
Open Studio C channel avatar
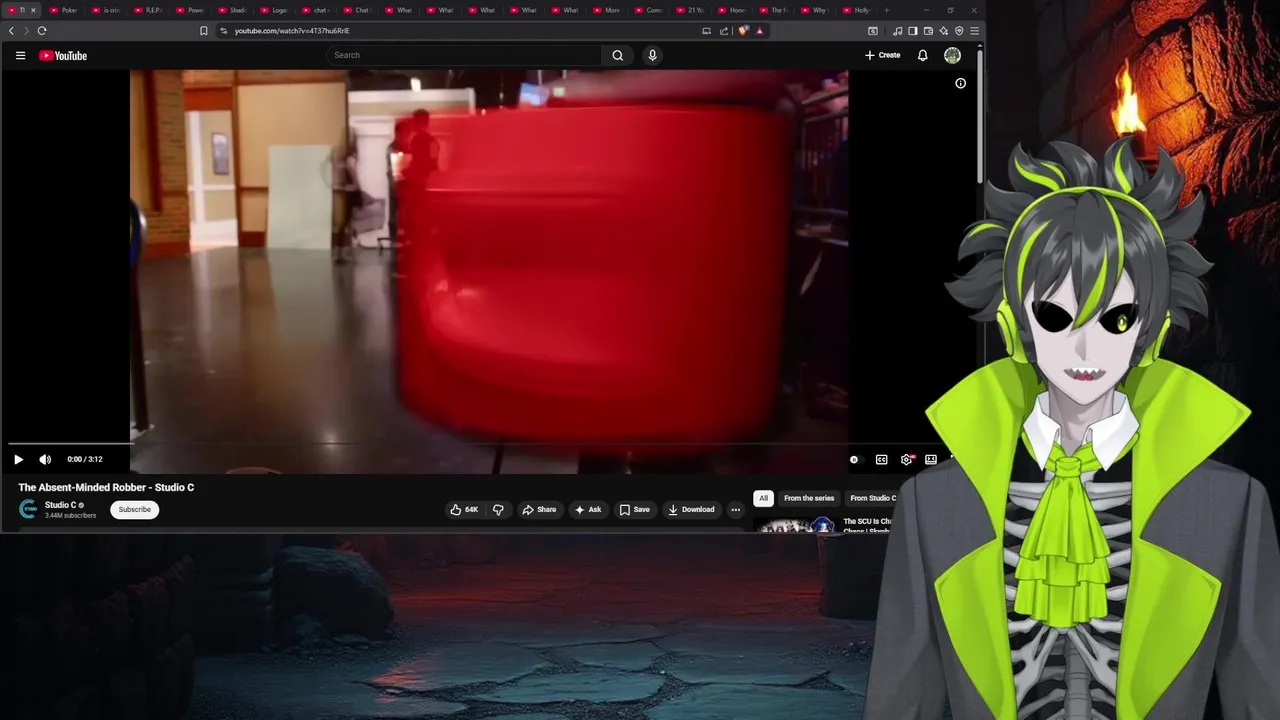coord(28,509)
